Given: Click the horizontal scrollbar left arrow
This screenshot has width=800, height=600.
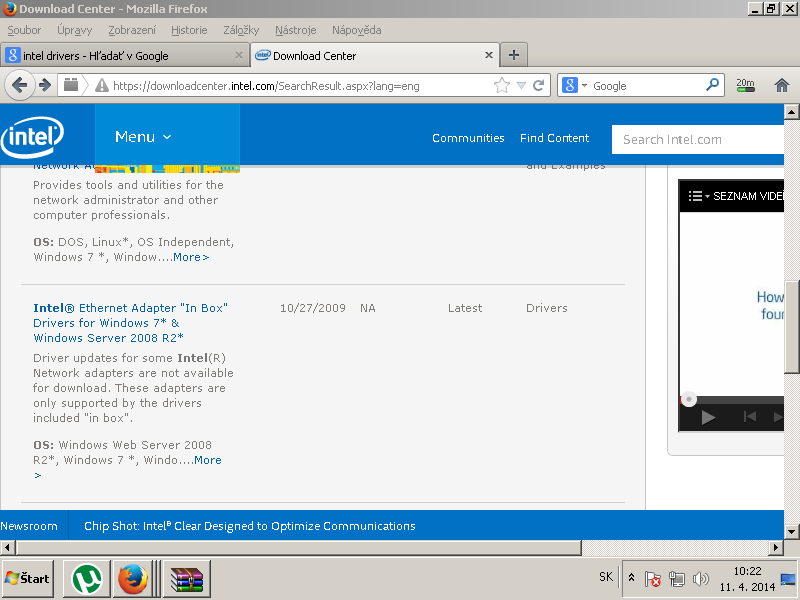Looking at the screenshot, I should (8, 548).
